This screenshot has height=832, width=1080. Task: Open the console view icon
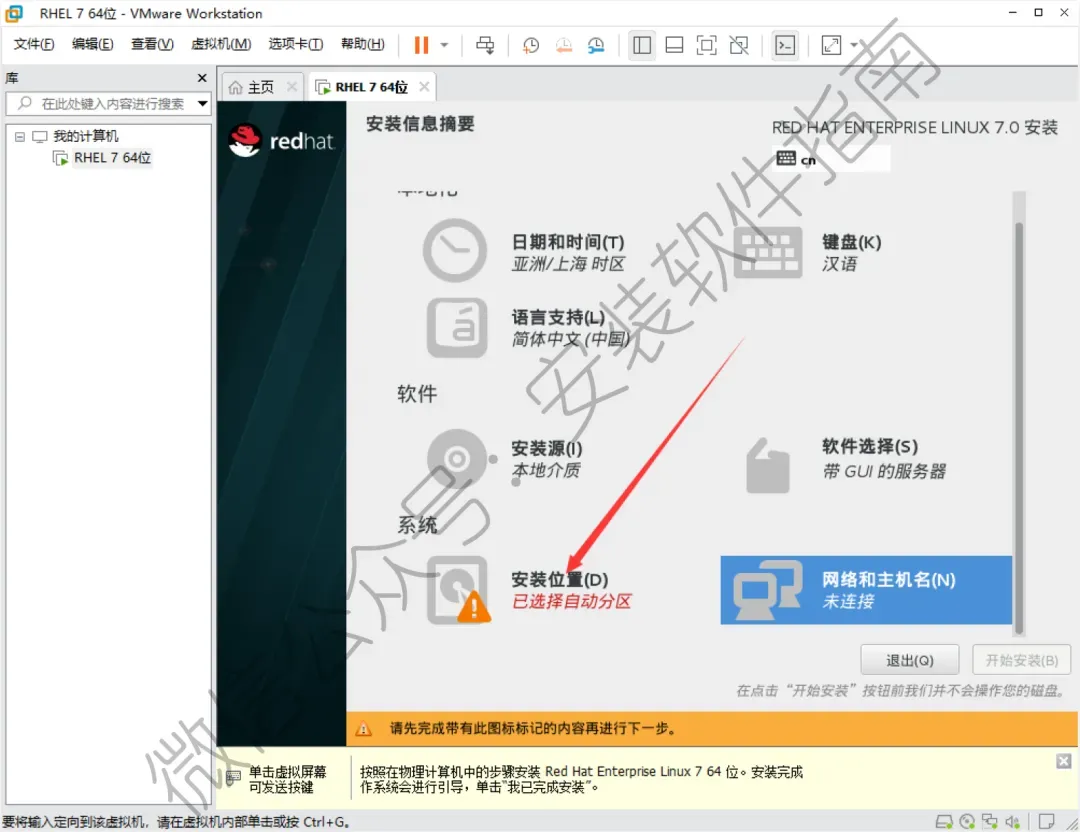point(785,45)
